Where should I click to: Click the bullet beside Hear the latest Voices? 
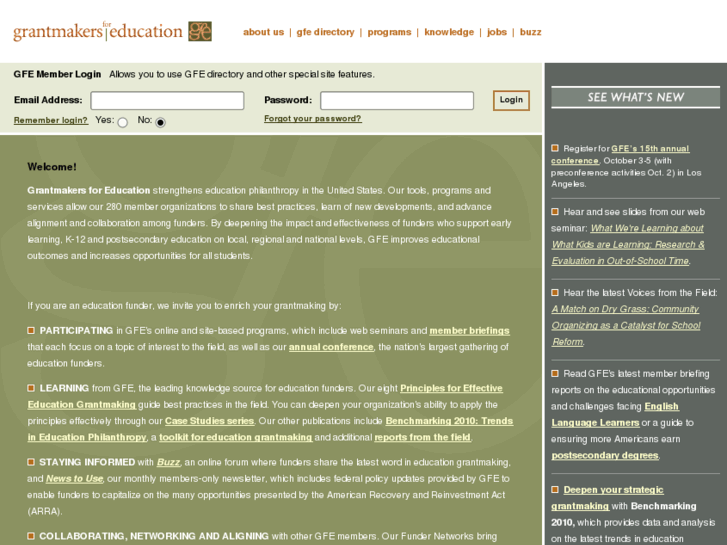pyautogui.click(x=555, y=292)
